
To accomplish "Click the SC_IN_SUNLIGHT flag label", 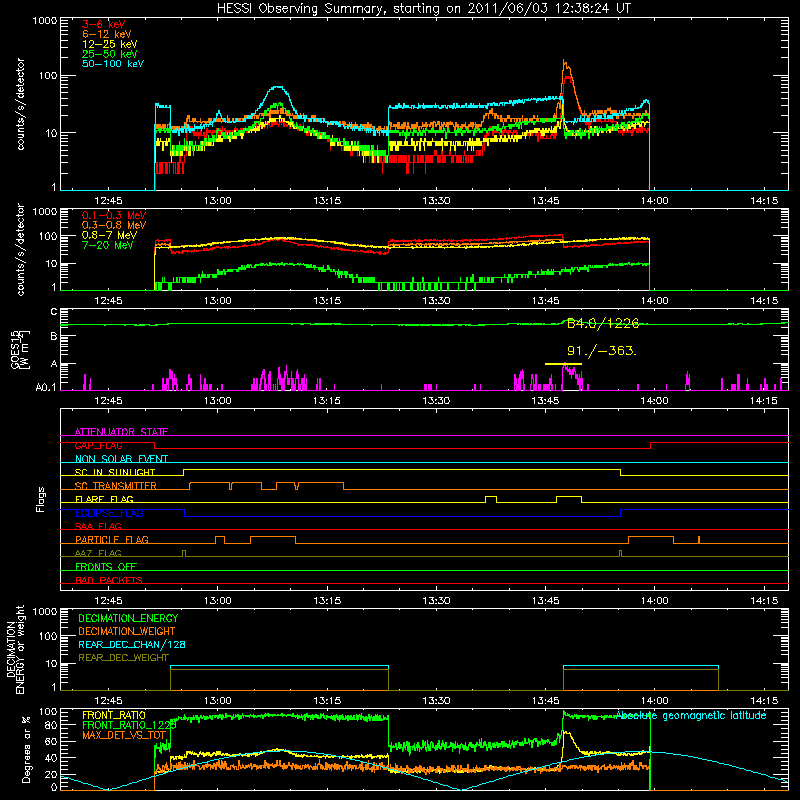I will [x=115, y=472].
